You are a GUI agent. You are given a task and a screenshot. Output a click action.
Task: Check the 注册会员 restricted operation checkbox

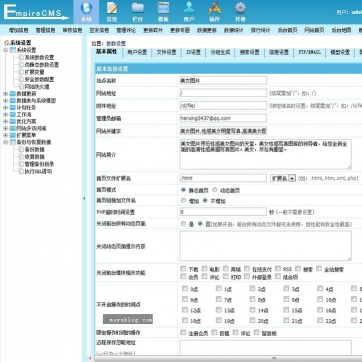183,332
